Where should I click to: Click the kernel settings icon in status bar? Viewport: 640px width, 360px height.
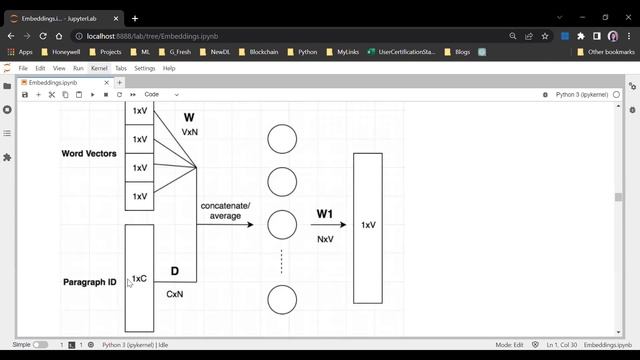(x=91, y=345)
